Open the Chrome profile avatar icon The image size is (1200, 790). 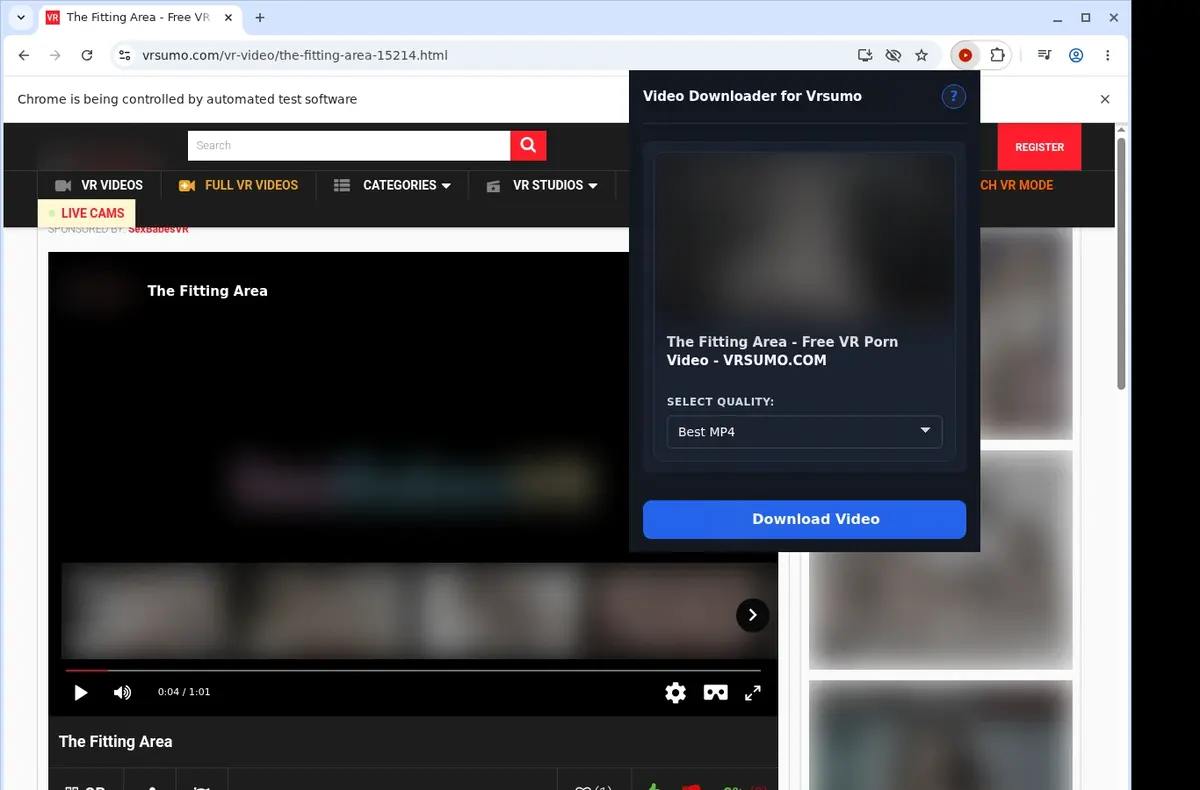click(1076, 56)
